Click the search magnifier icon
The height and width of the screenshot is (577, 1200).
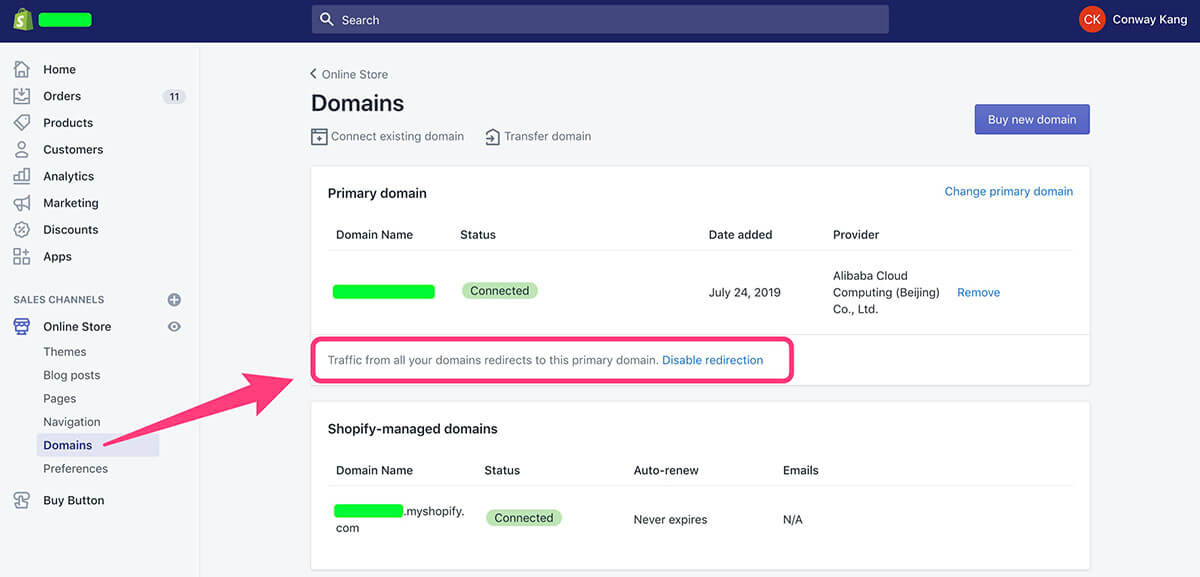(327, 19)
